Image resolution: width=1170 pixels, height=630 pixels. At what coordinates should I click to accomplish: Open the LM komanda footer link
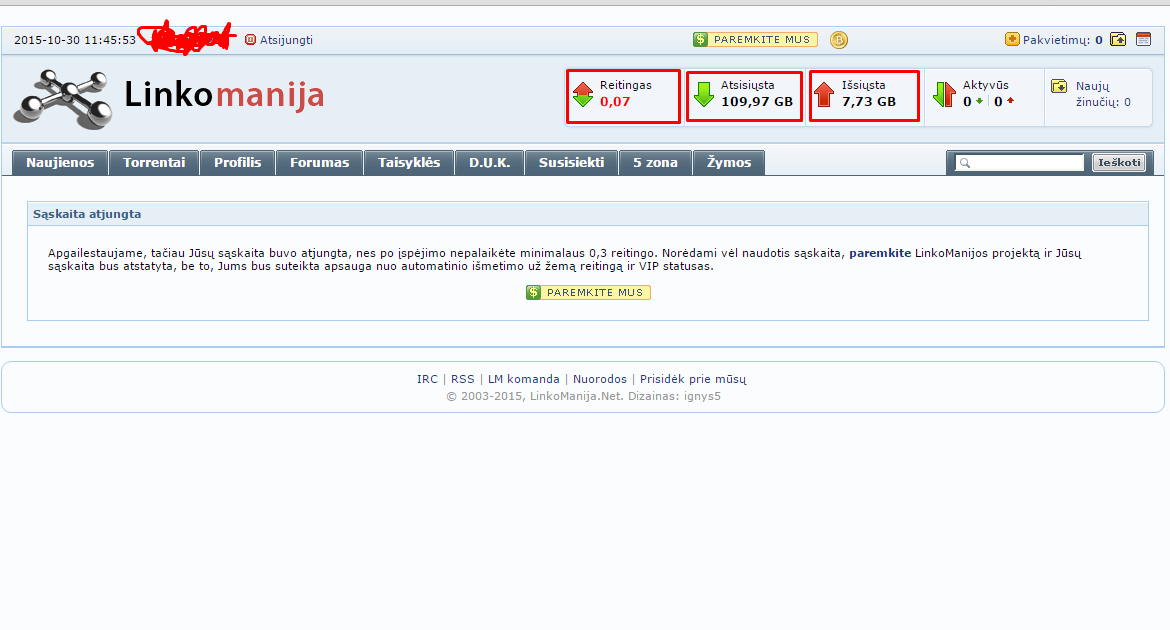(x=524, y=379)
